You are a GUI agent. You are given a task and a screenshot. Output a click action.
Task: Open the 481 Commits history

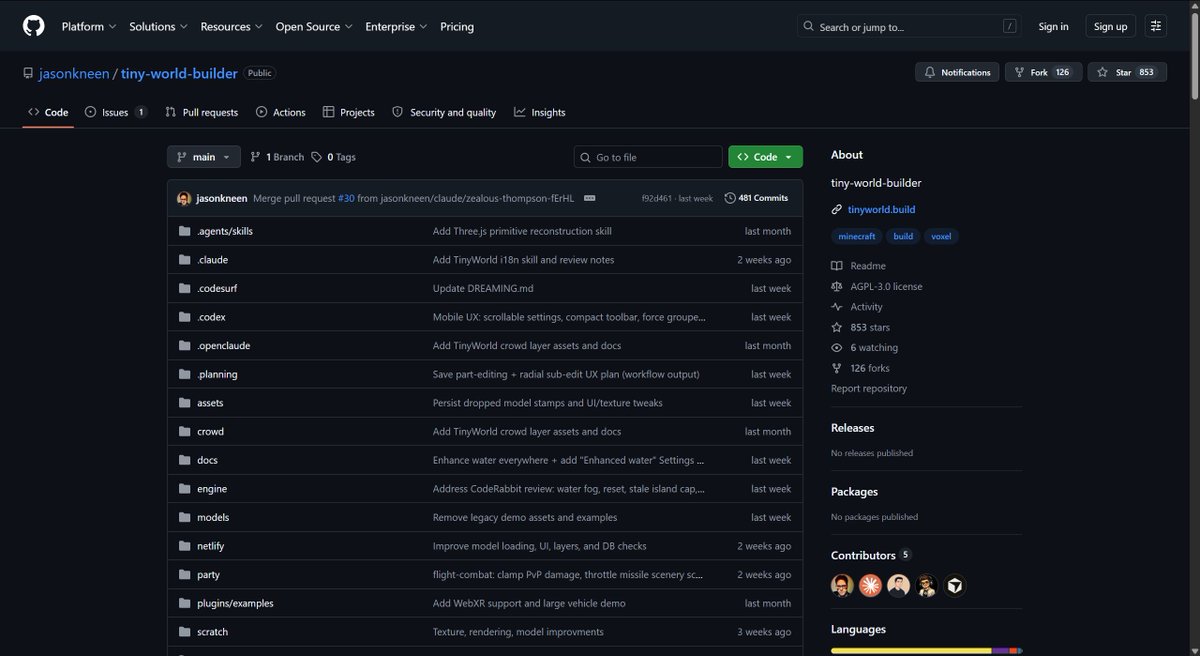click(756, 198)
